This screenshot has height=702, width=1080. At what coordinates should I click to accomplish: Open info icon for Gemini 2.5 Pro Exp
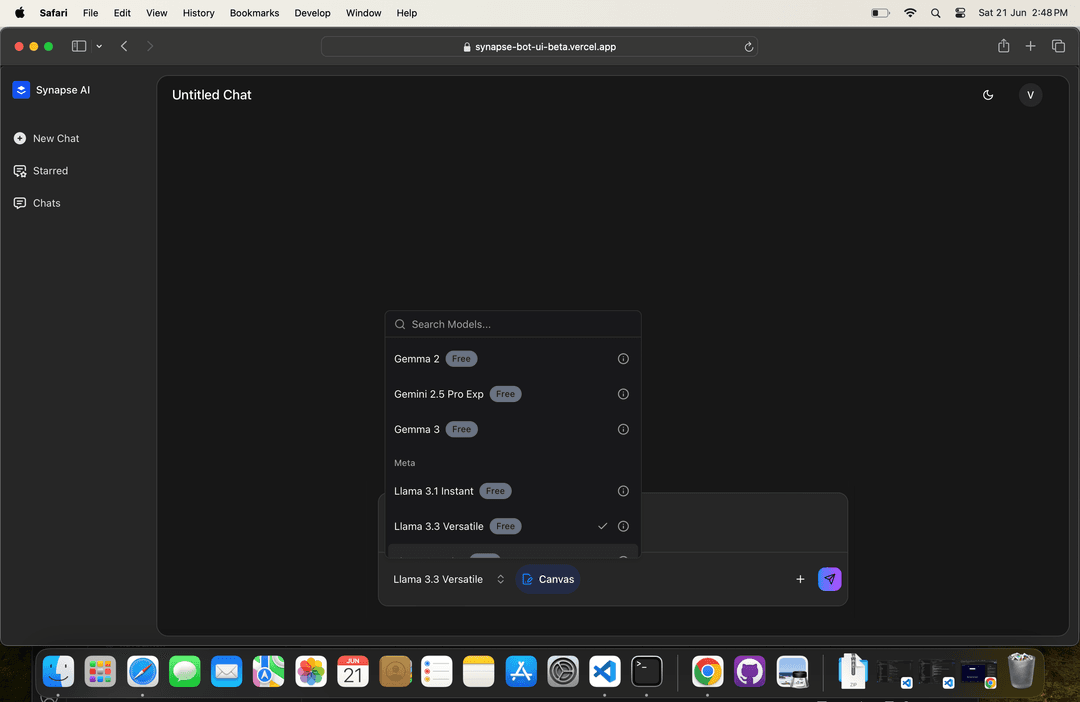click(x=623, y=393)
